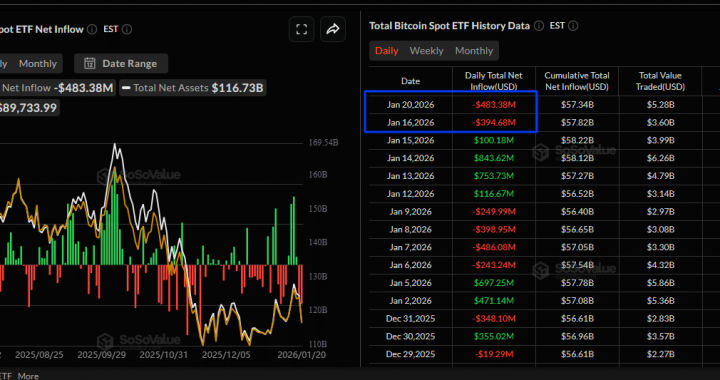Click the More link at bottom left

[x=28, y=376]
